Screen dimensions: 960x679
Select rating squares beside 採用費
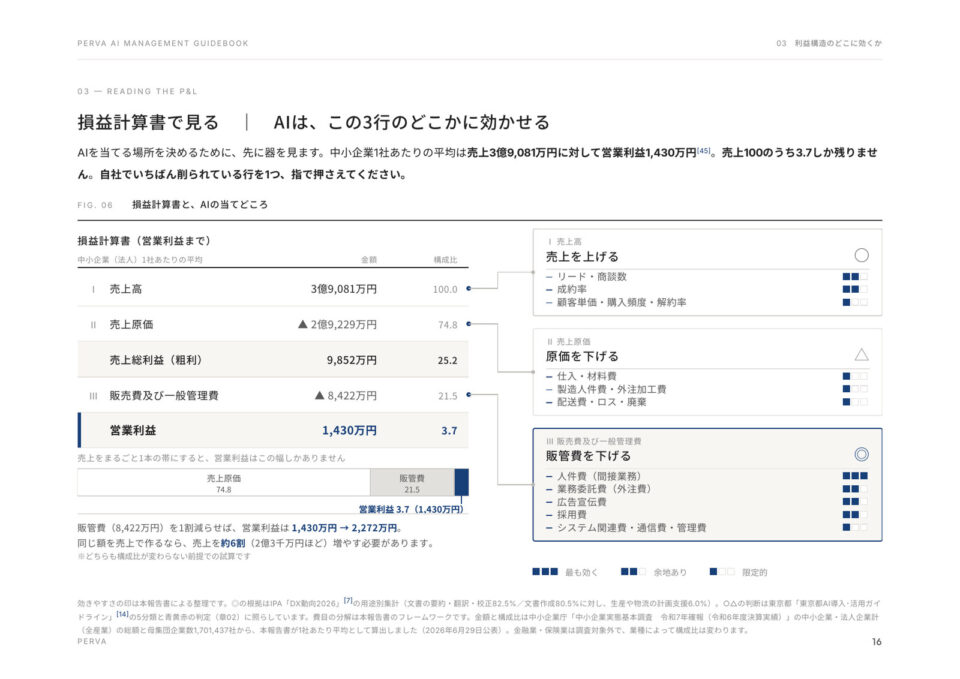coord(855,515)
